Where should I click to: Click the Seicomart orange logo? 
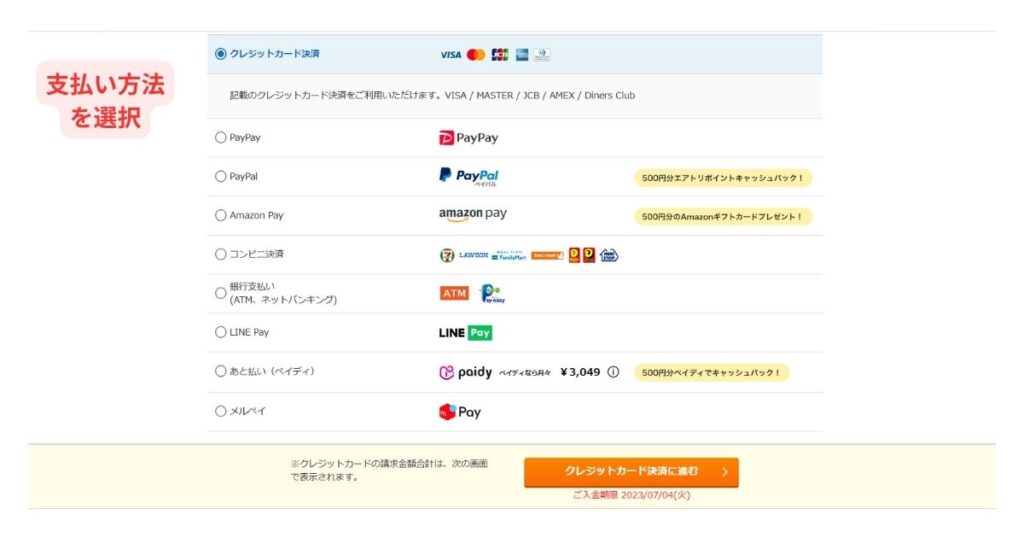[547, 255]
